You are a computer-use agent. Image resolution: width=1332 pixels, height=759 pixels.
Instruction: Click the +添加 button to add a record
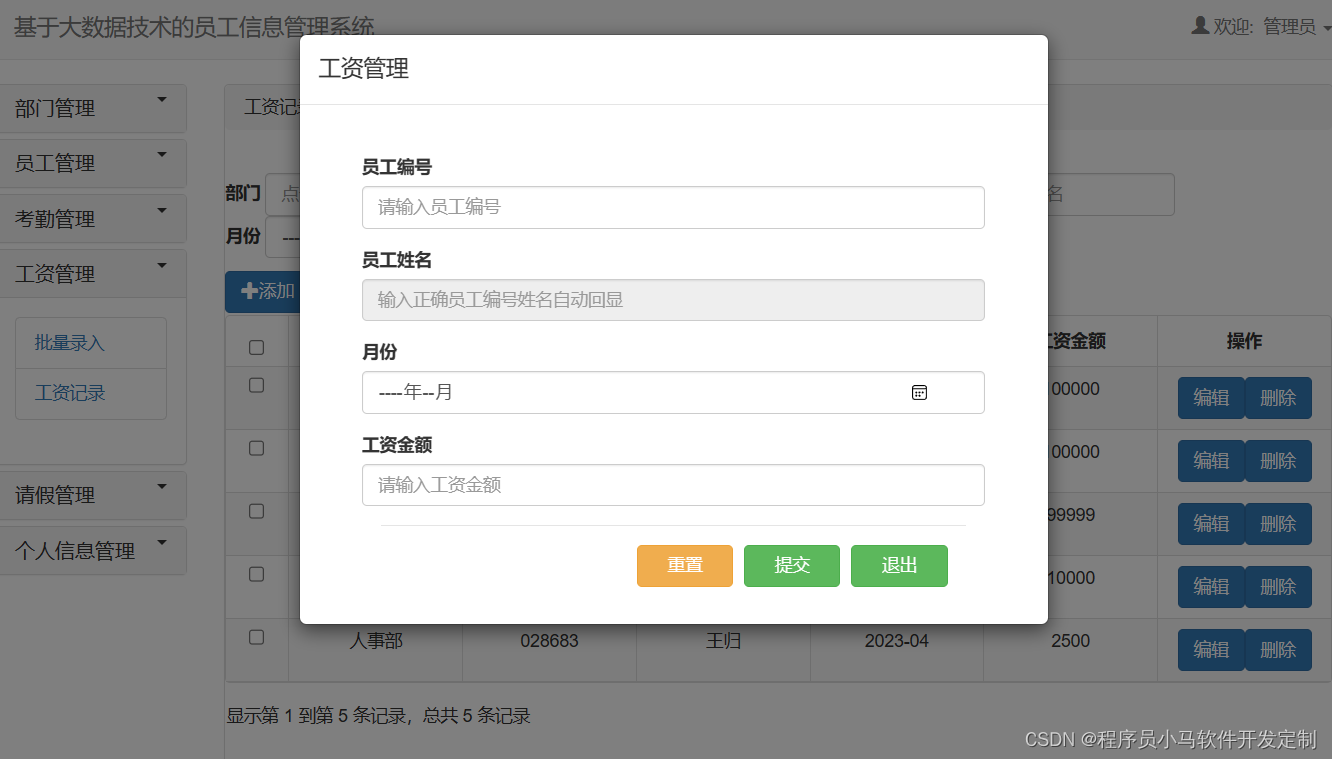pos(263,291)
